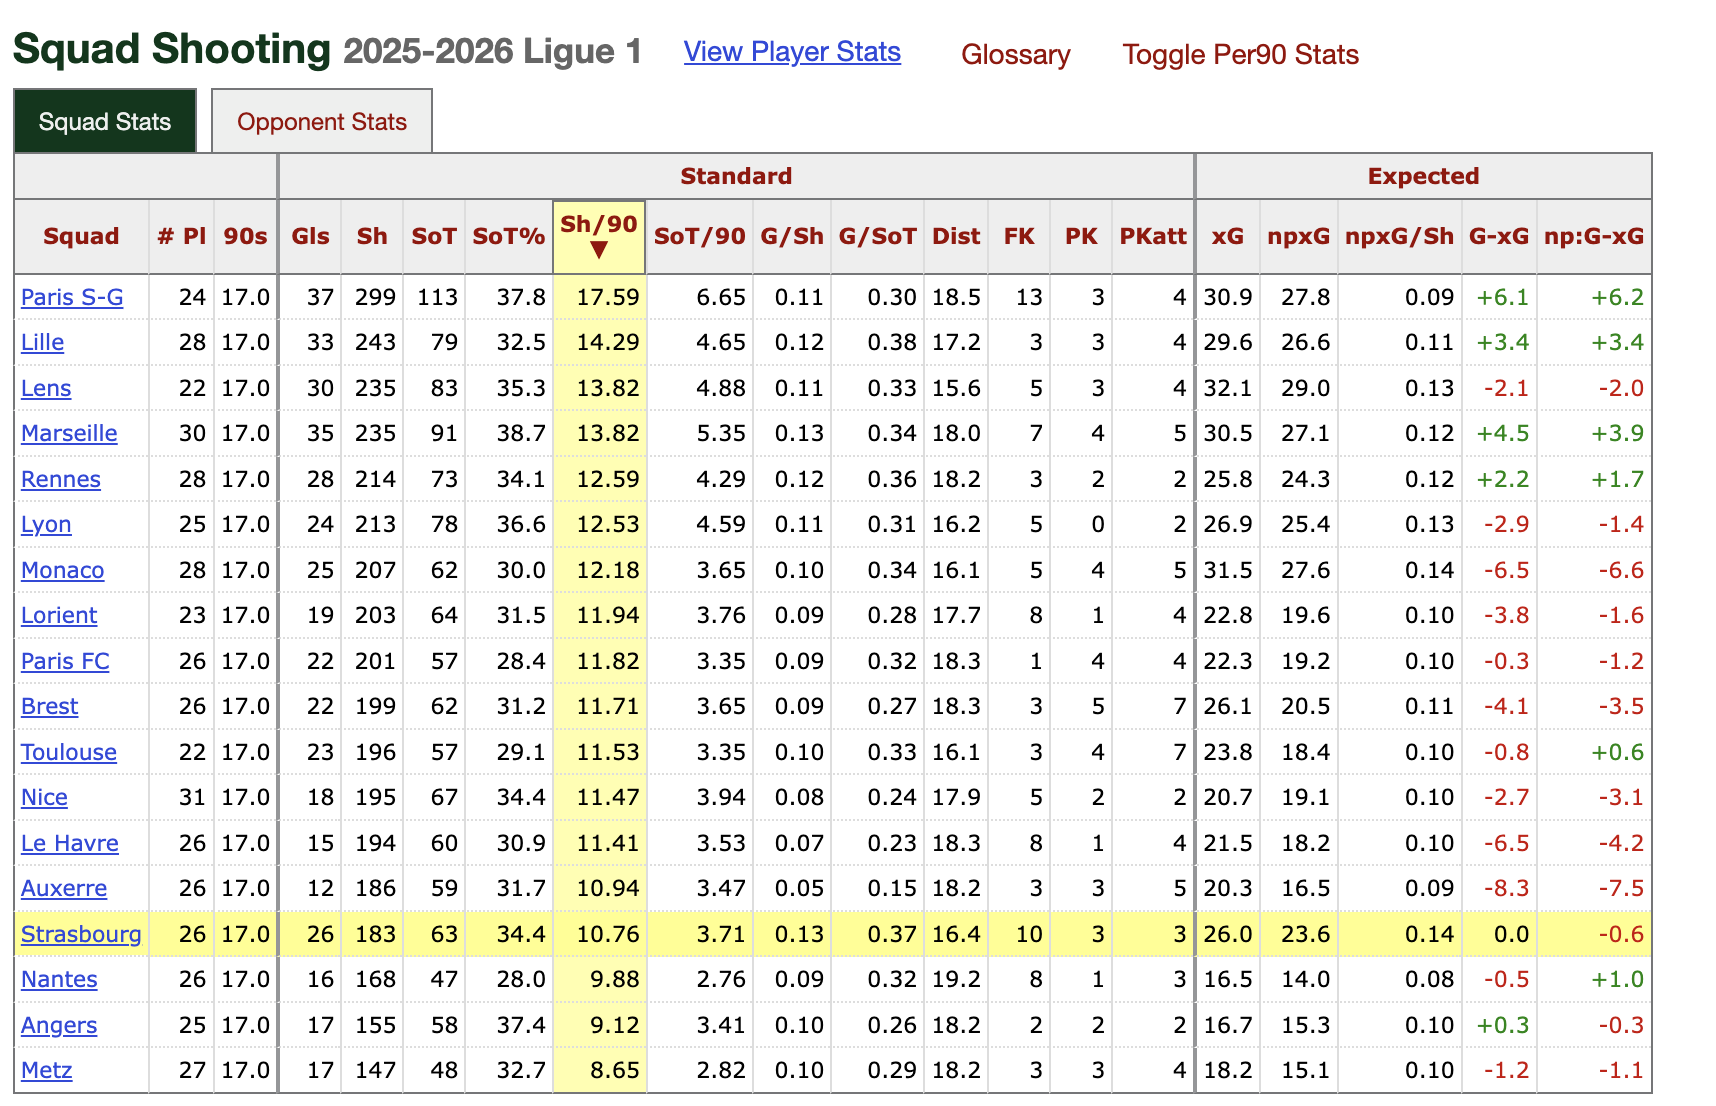Sort table by npxG/Sh column
The height and width of the screenshot is (1106, 1716).
[x=1400, y=236]
